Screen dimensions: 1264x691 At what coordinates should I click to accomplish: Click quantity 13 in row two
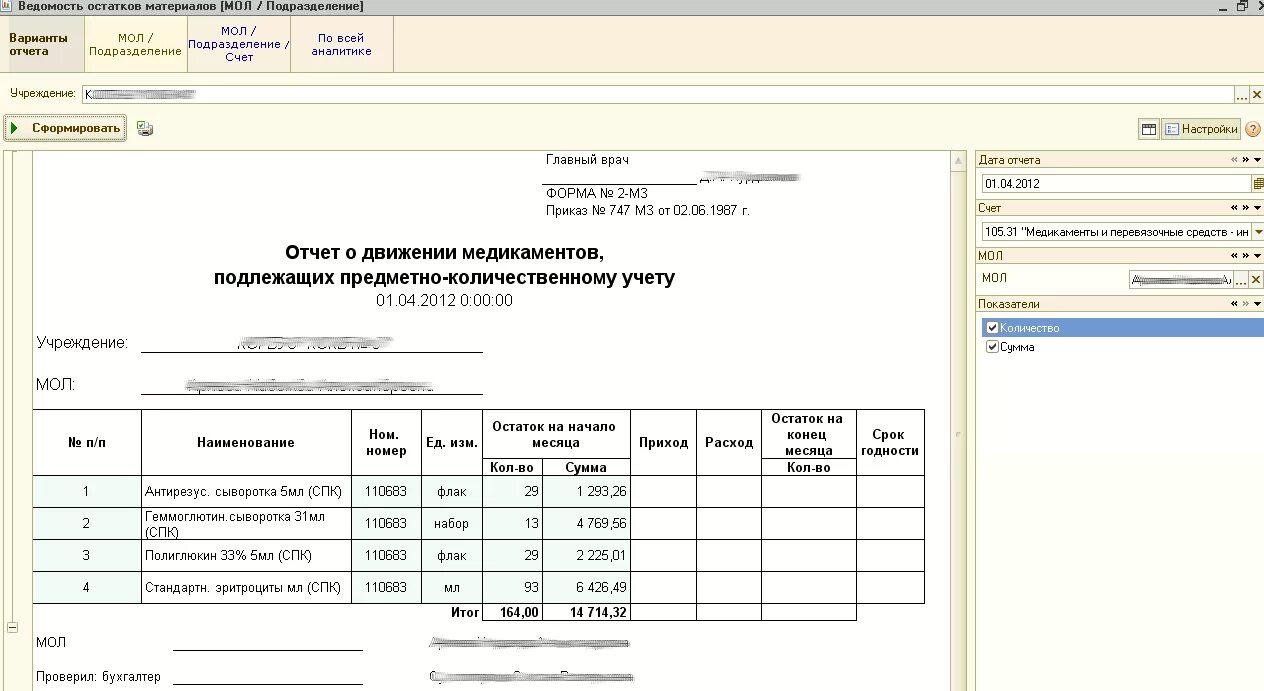(x=512, y=524)
